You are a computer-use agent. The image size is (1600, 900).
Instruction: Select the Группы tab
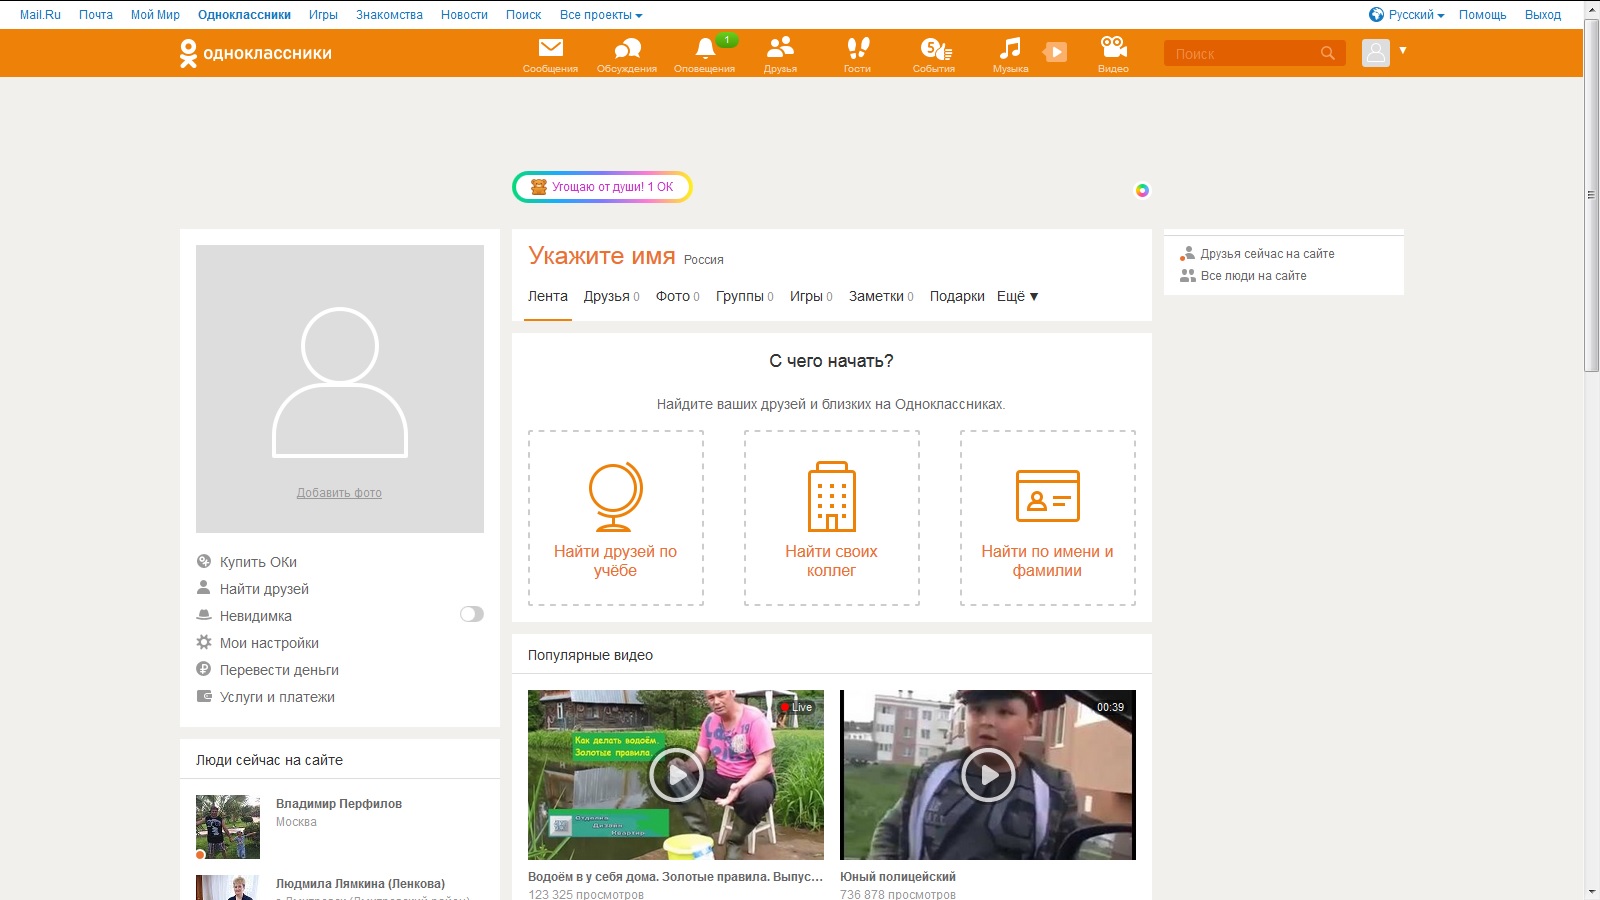coord(744,296)
